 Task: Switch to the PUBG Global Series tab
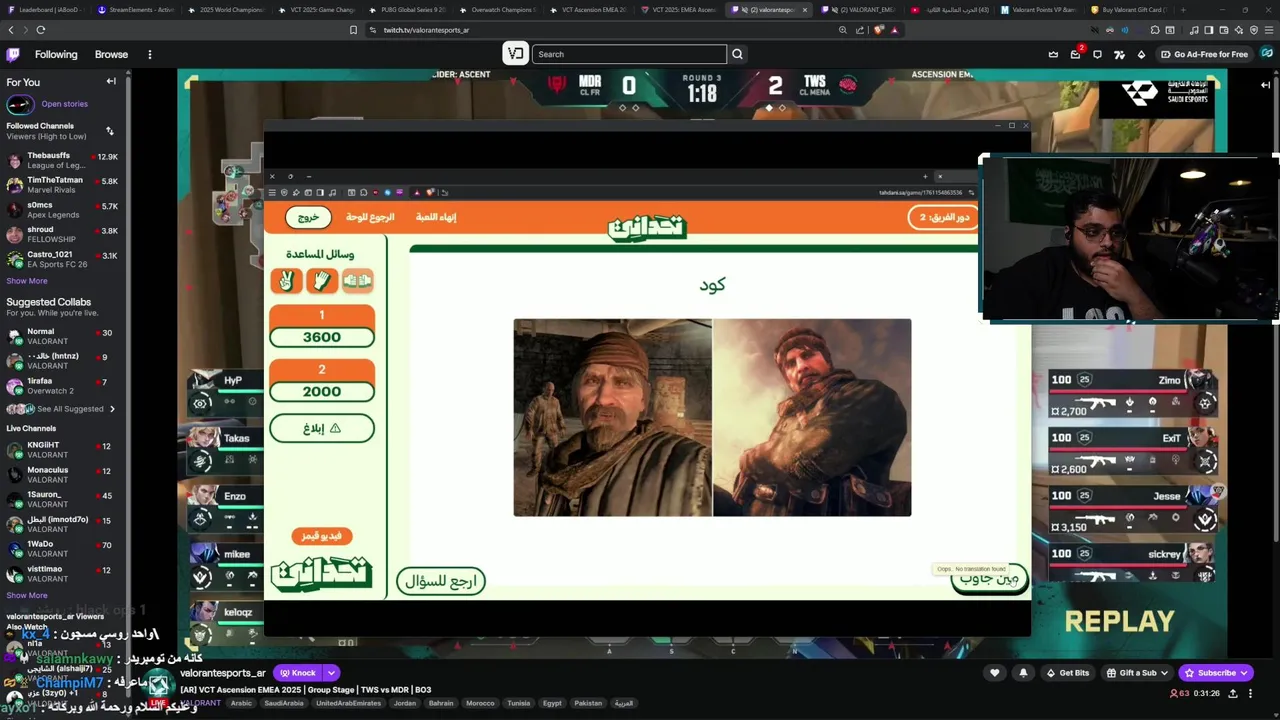407,10
